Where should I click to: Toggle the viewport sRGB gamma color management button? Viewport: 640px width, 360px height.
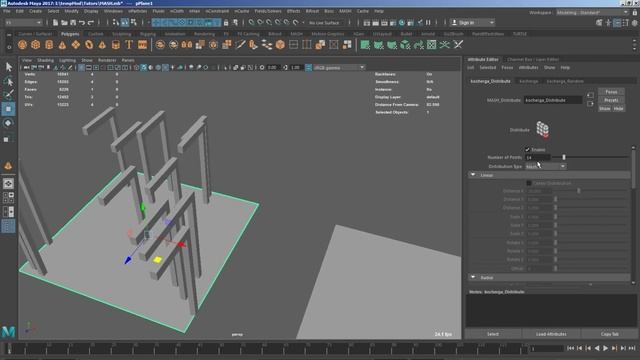pos(309,68)
